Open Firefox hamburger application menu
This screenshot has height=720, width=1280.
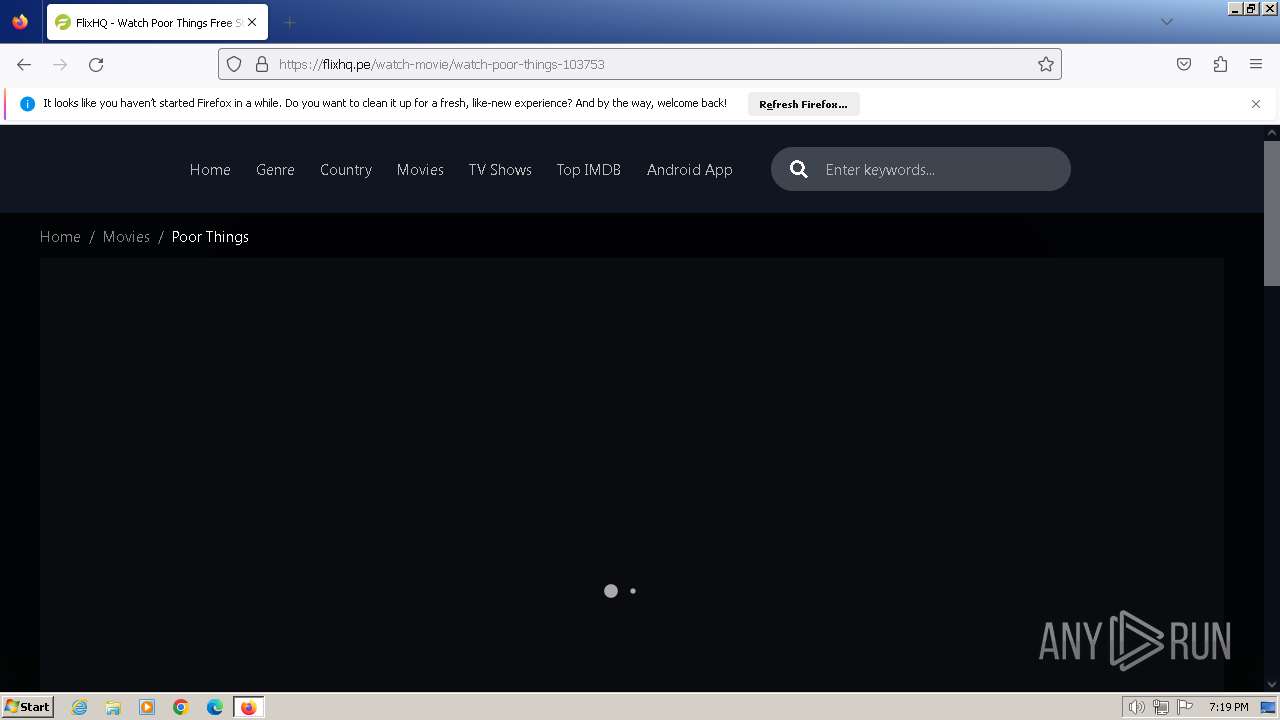(1256, 64)
